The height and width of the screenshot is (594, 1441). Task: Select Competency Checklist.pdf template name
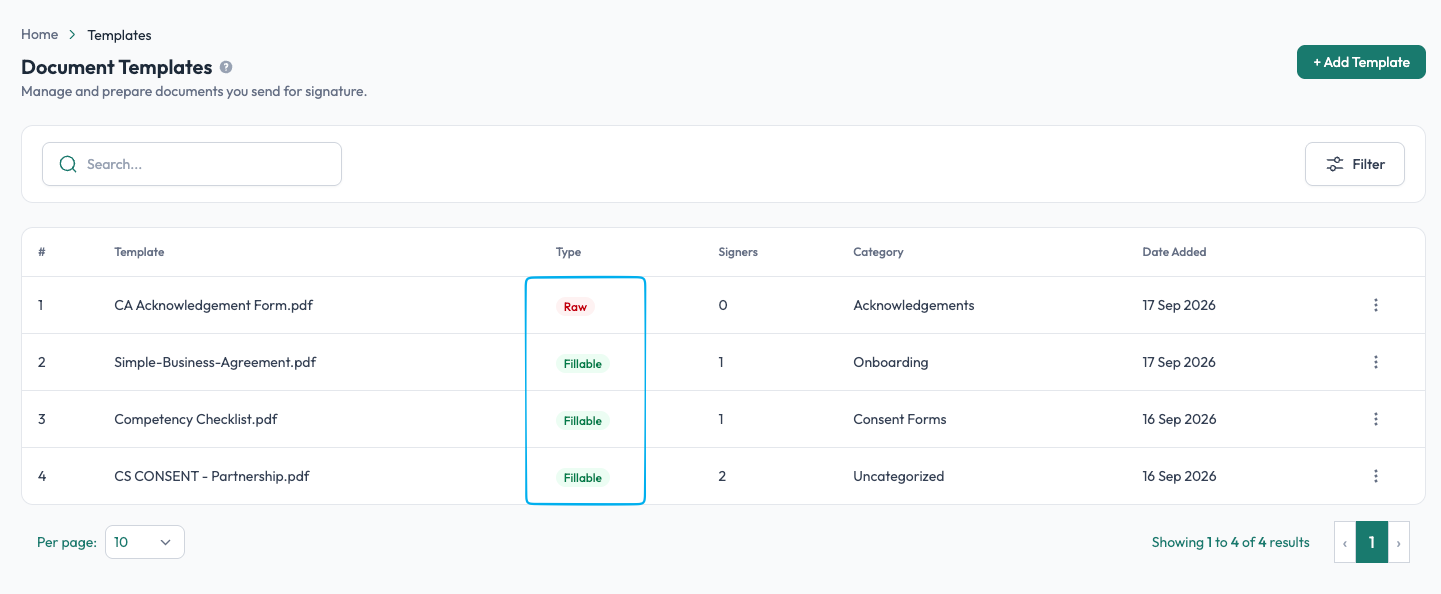[196, 419]
